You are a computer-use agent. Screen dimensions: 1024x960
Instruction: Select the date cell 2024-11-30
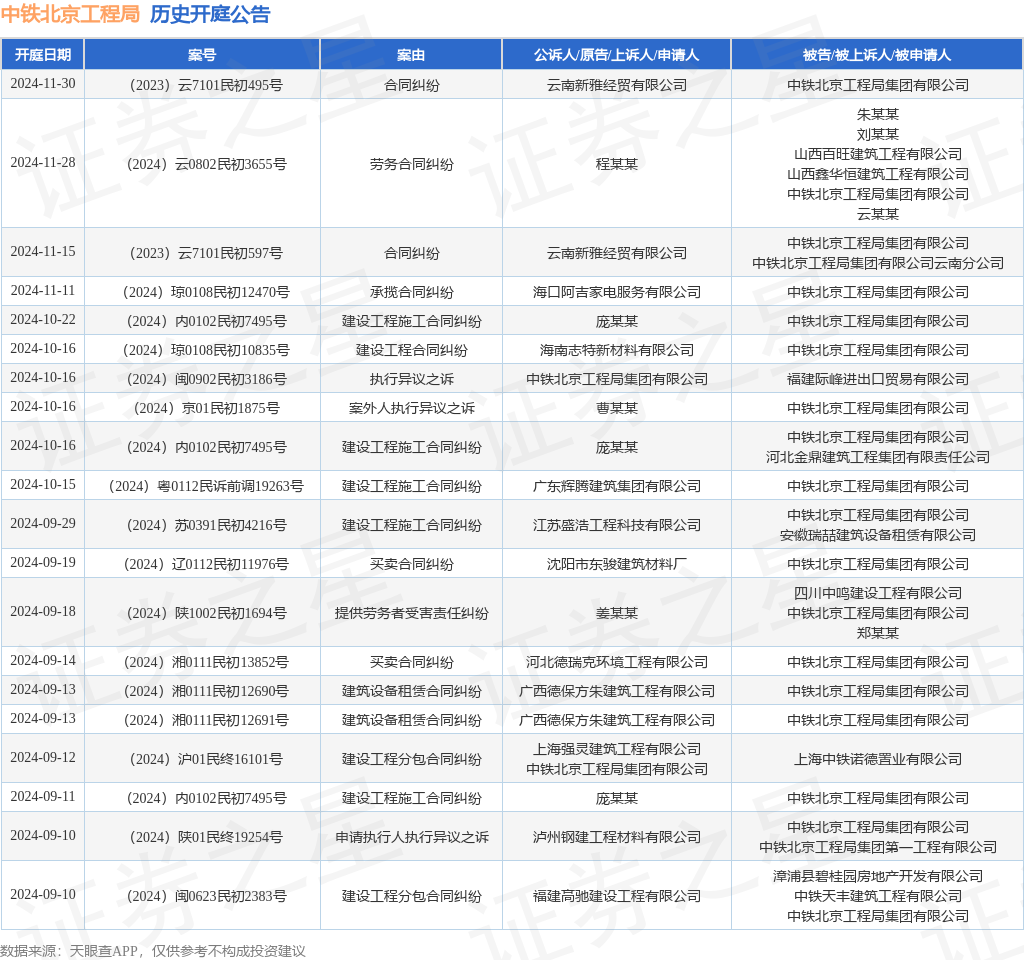[x=43, y=84]
